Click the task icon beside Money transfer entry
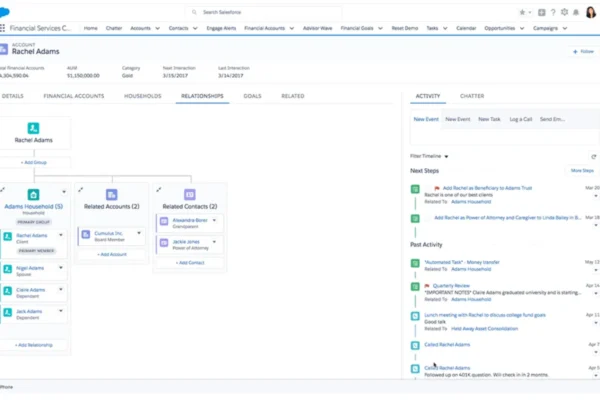600x400 pixels. click(415, 263)
